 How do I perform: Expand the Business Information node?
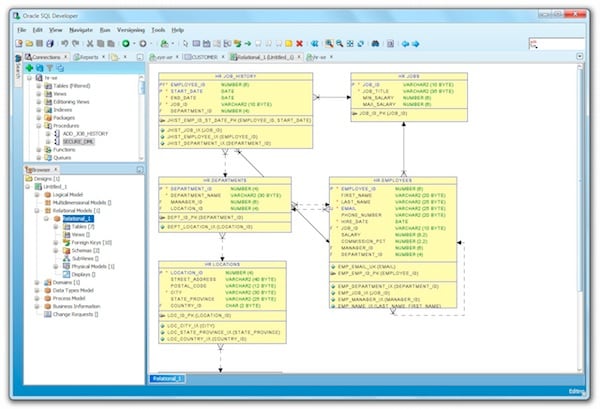pos(37,306)
